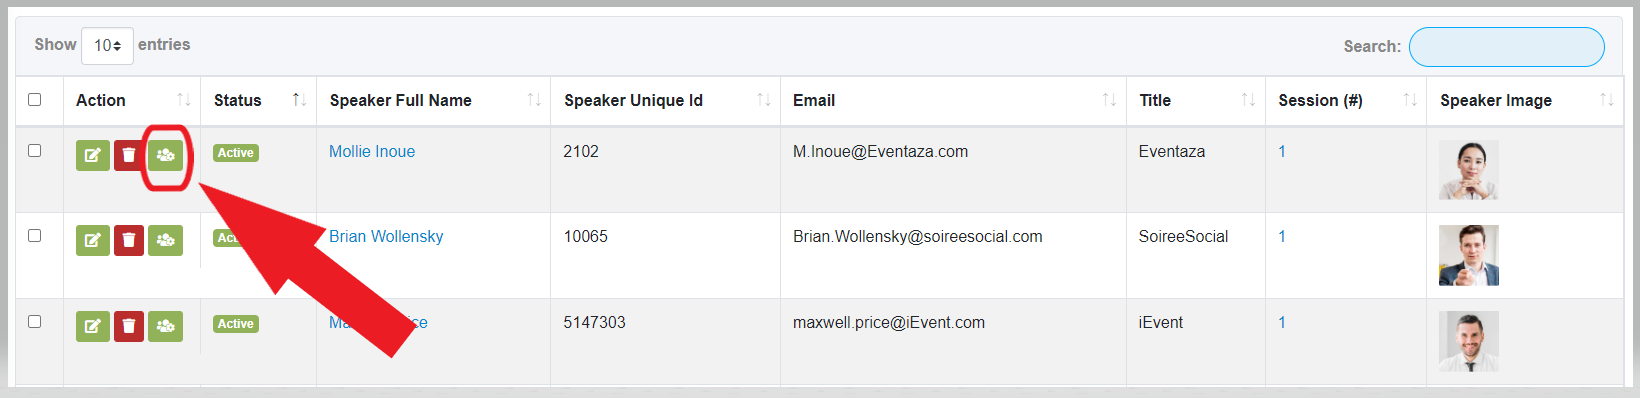Click into the Search field
Image resolution: width=1640 pixels, height=398 pixels.
[x=1506, y=46]
